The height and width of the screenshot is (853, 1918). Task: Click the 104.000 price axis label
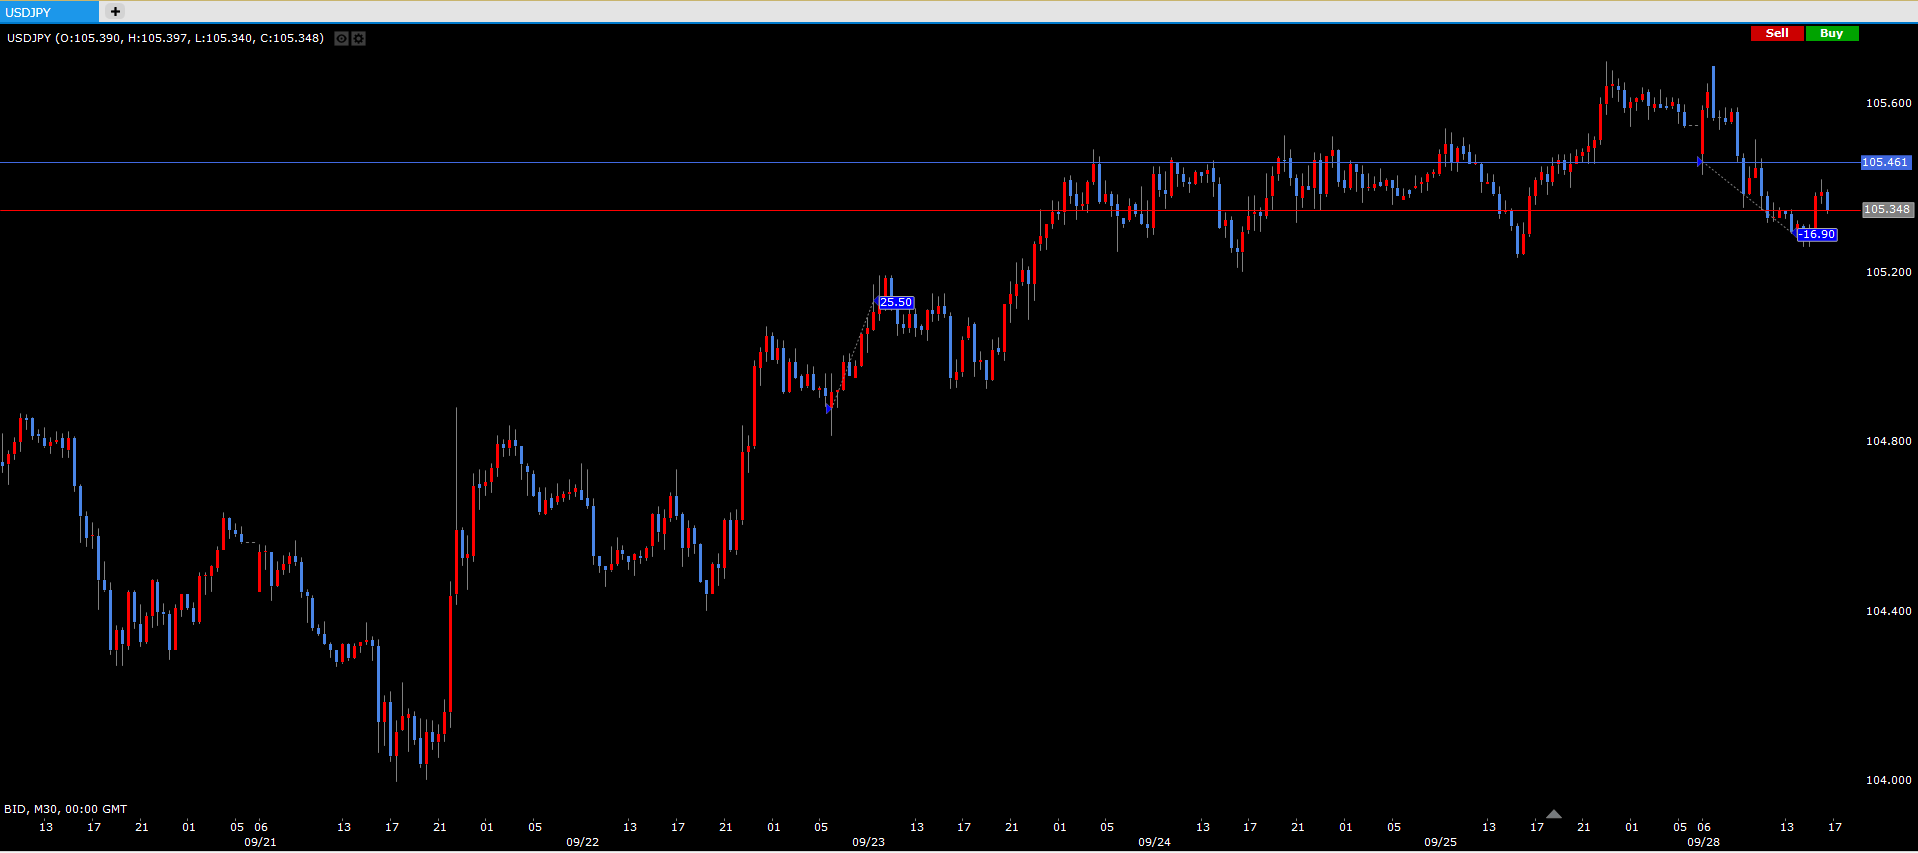click(x=1888, y=780)
